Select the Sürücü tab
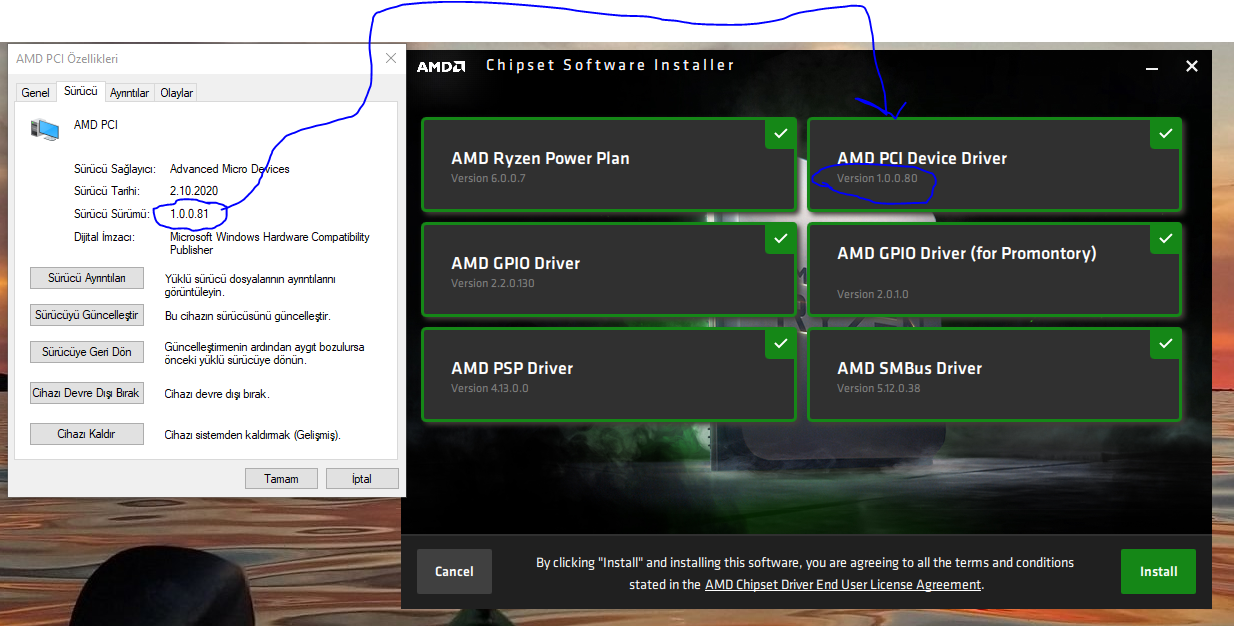This screenshot has width=1234, height=626. [x=81, y=91]
